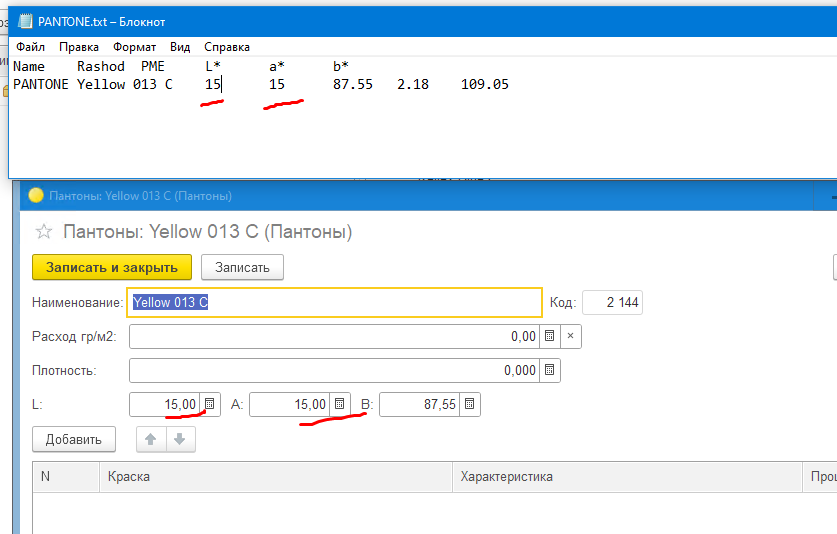Open the calculator for the B field
837x534 pixels.
click(470, 404)
